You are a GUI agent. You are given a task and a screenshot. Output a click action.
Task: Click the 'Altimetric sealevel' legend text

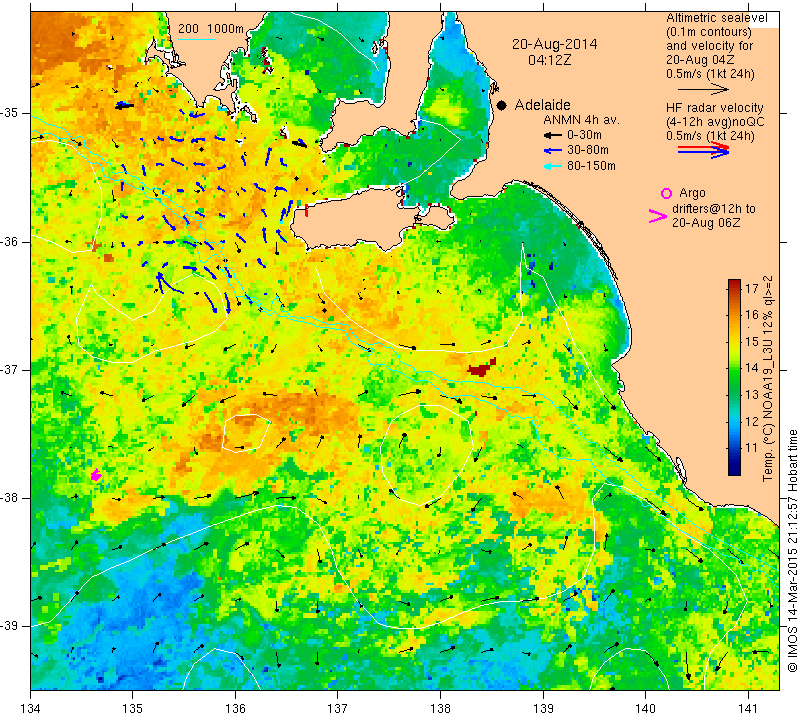(716, 18)
